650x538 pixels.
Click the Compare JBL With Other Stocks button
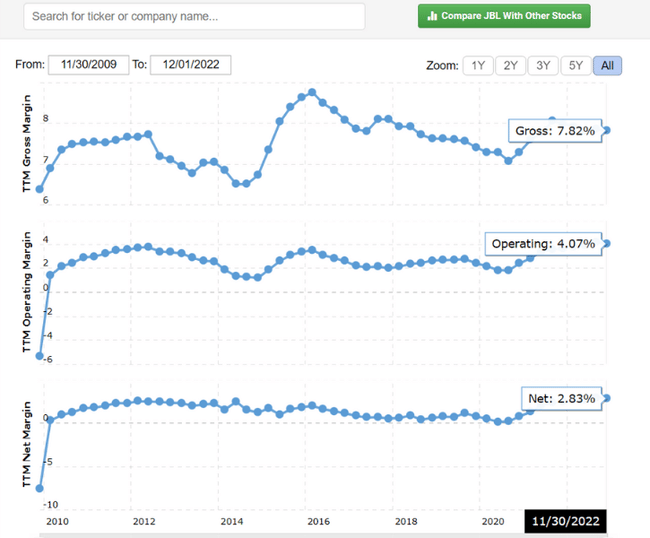pos(504,16)
